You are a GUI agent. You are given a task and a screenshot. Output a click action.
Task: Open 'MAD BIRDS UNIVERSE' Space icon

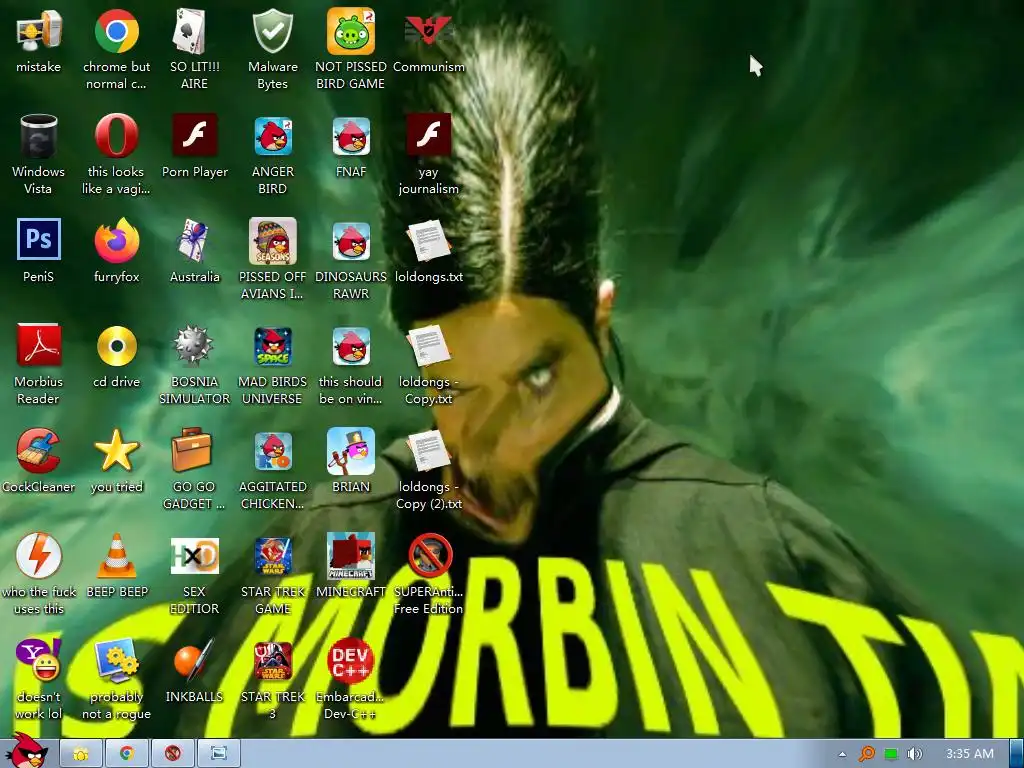point(273,346)
